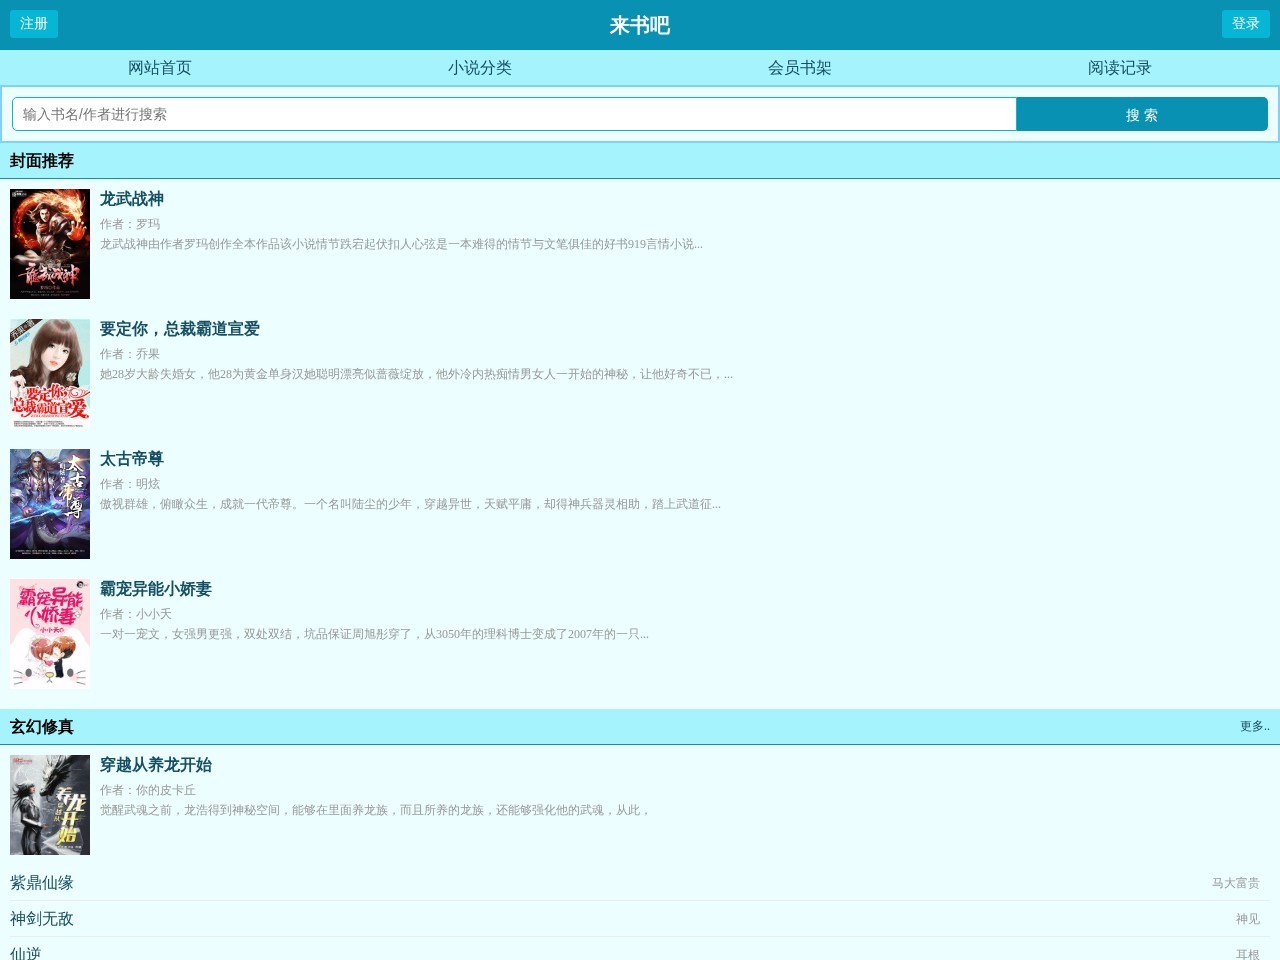Click the 登录 login button
The height and width of the screenshot is (960, 1280).
coord(1246,24)
